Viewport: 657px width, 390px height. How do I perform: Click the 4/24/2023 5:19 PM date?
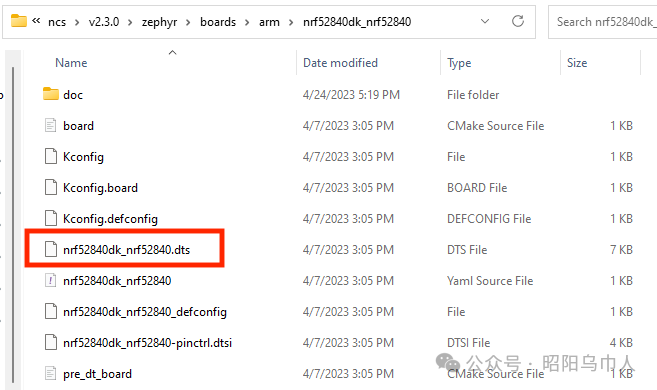point(351,95)
